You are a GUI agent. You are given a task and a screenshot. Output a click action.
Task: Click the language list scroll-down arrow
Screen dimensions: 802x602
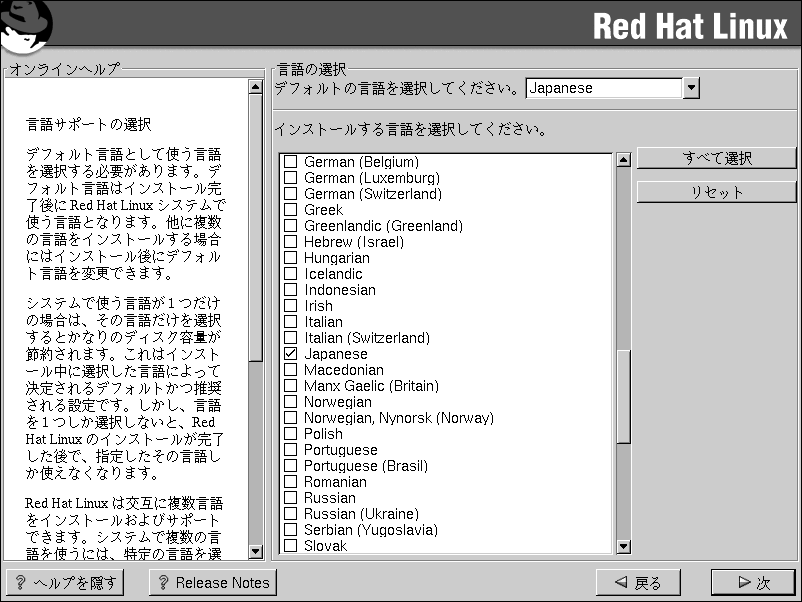click(624, 546)
